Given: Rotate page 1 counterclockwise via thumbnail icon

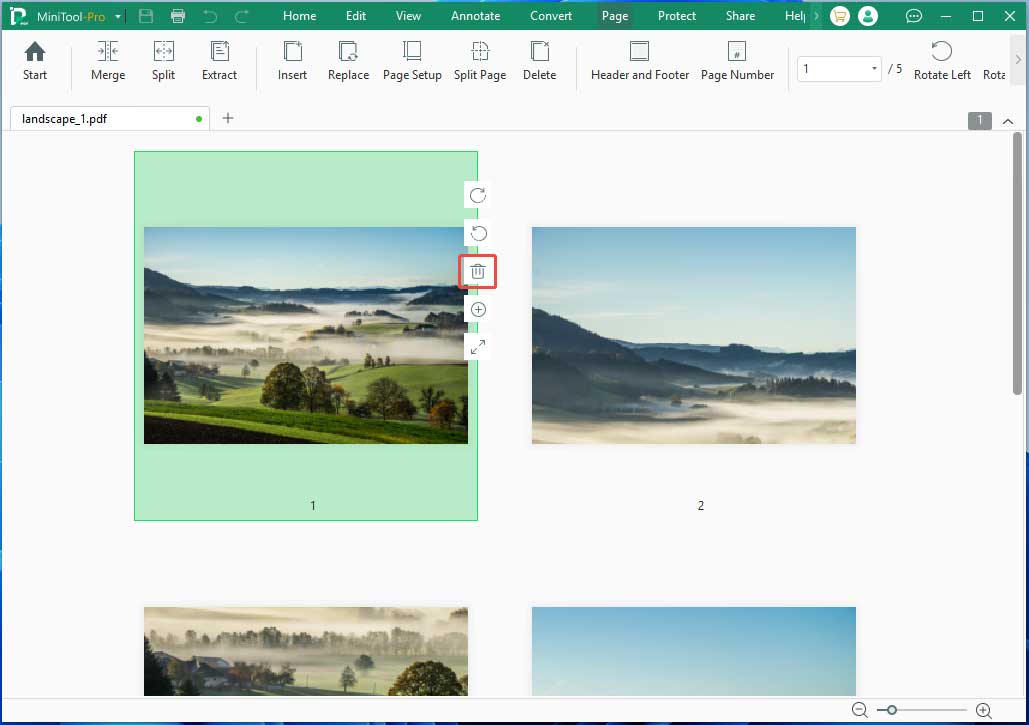Looking at the screenshot, I should pyautogui.click(x=478, y=233).
